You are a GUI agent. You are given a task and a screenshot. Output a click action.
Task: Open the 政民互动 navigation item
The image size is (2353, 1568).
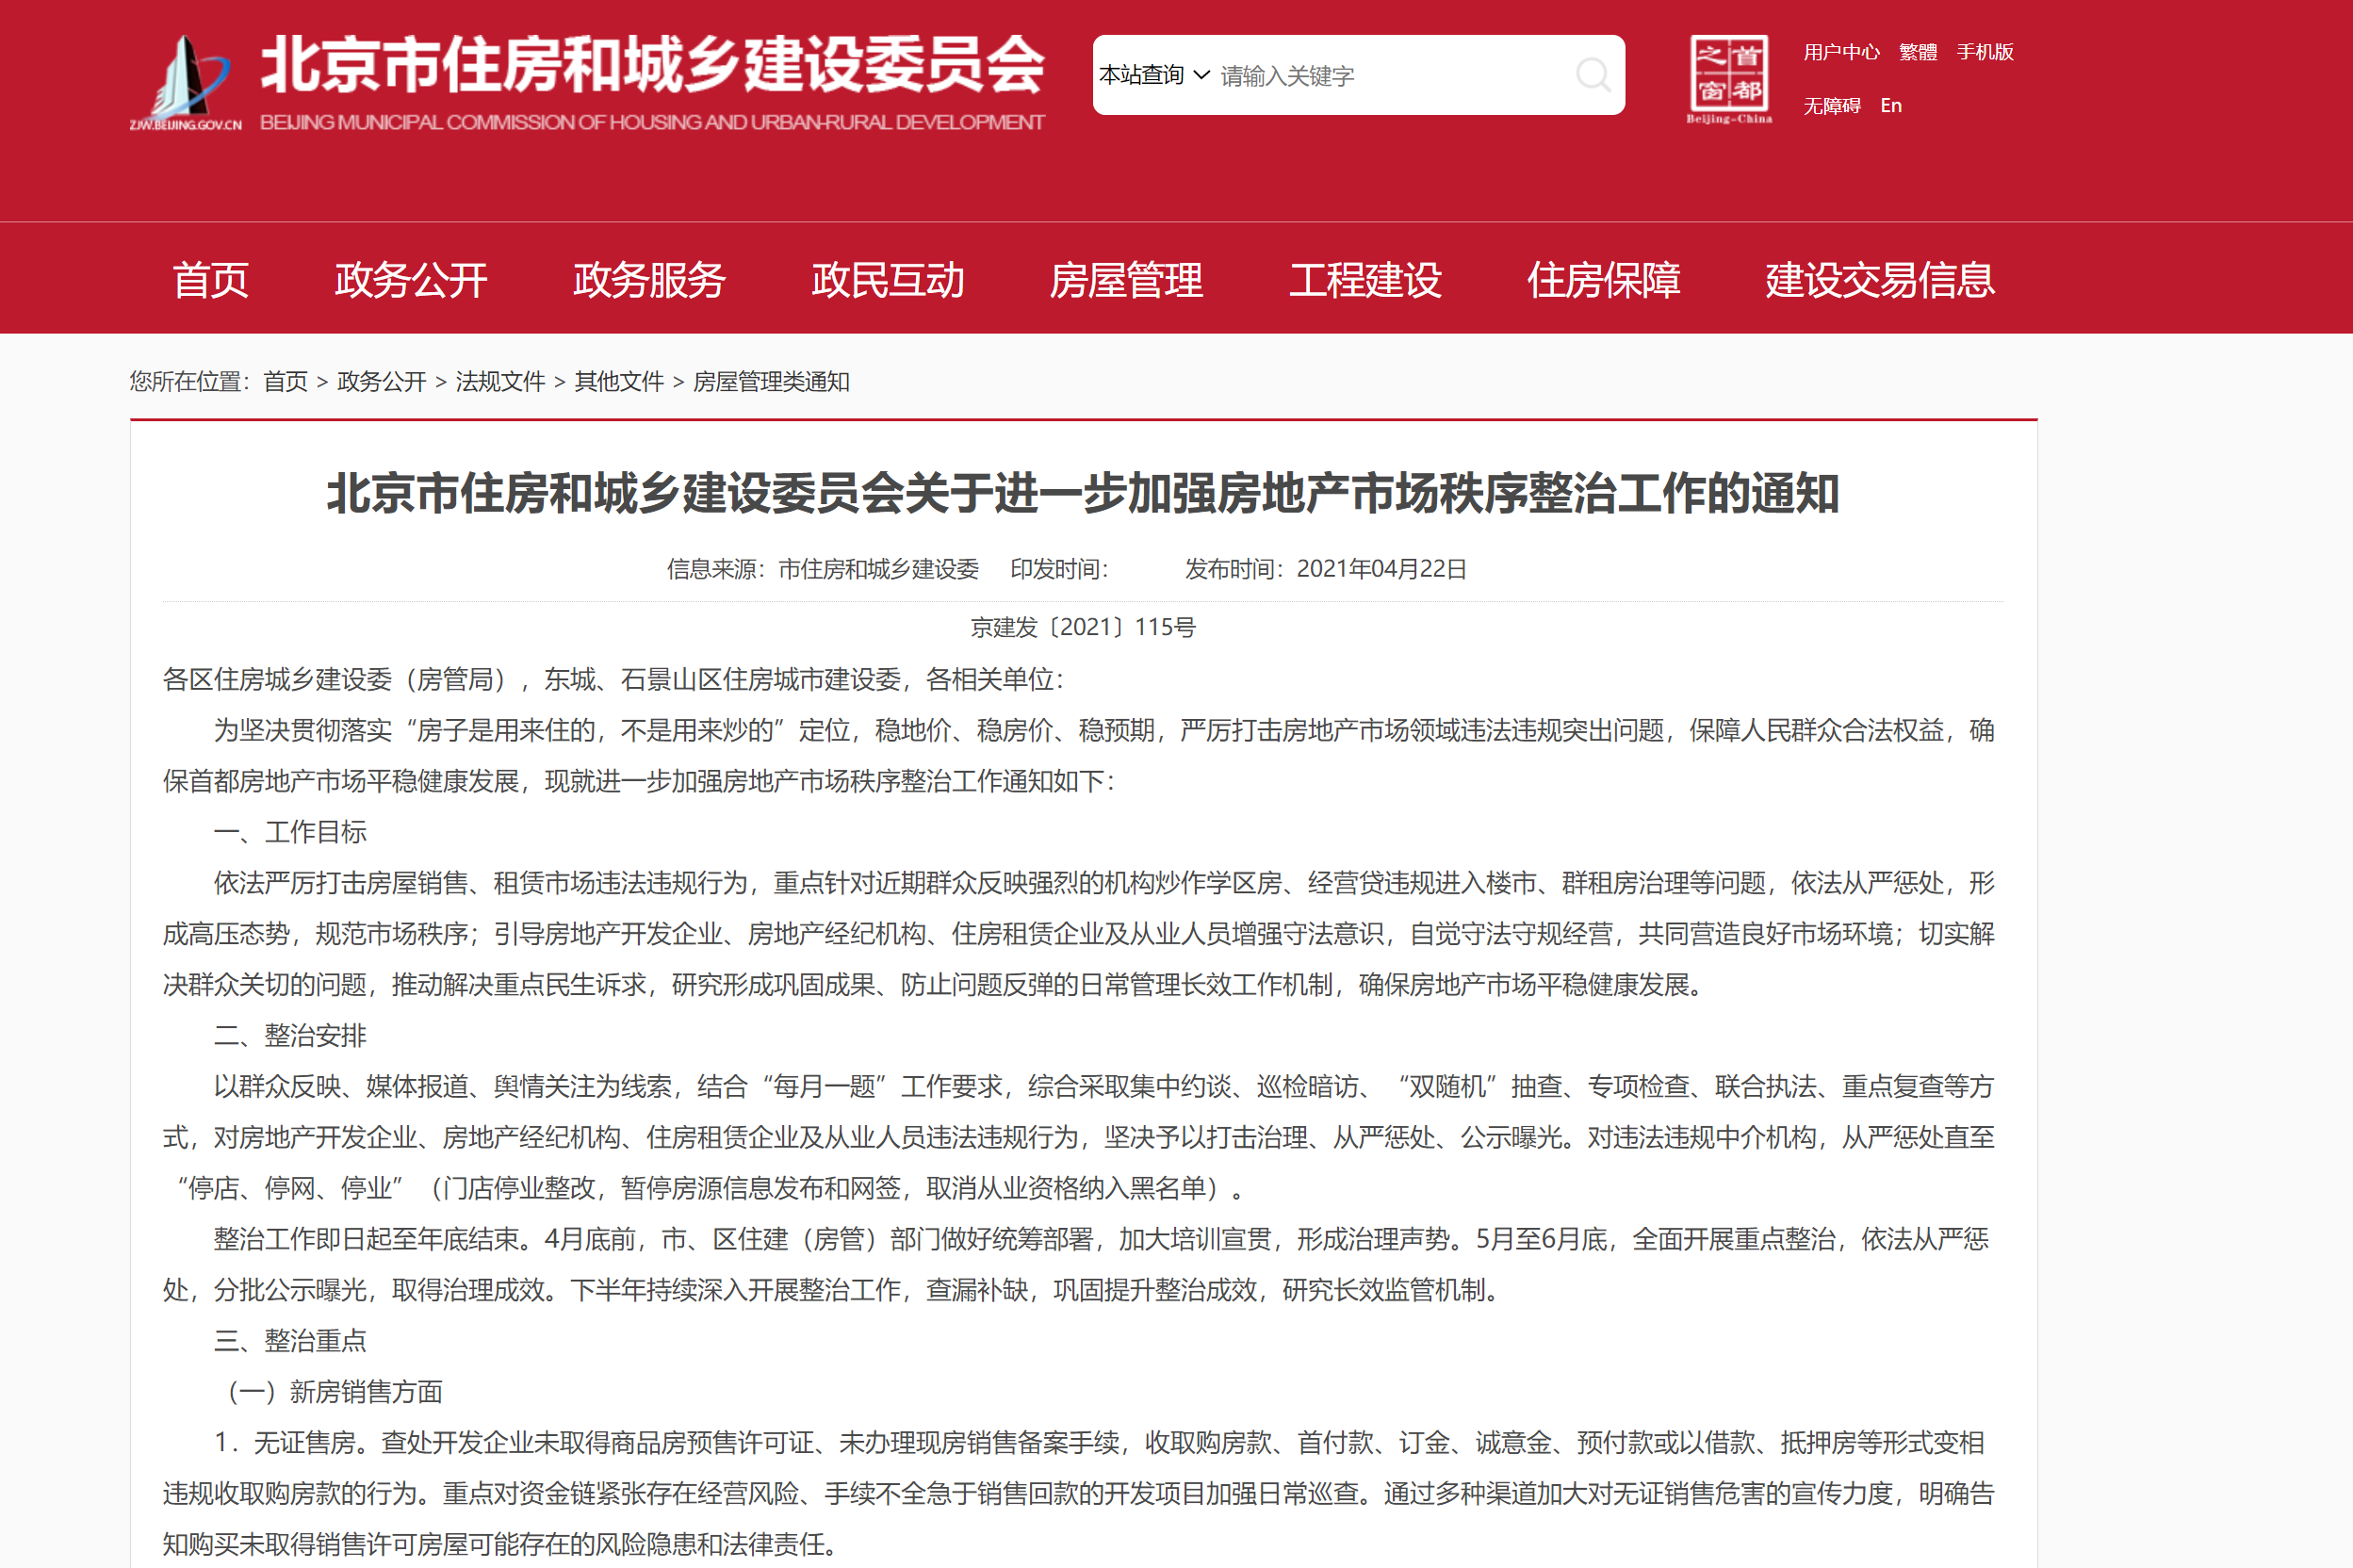tap(888, 280)
